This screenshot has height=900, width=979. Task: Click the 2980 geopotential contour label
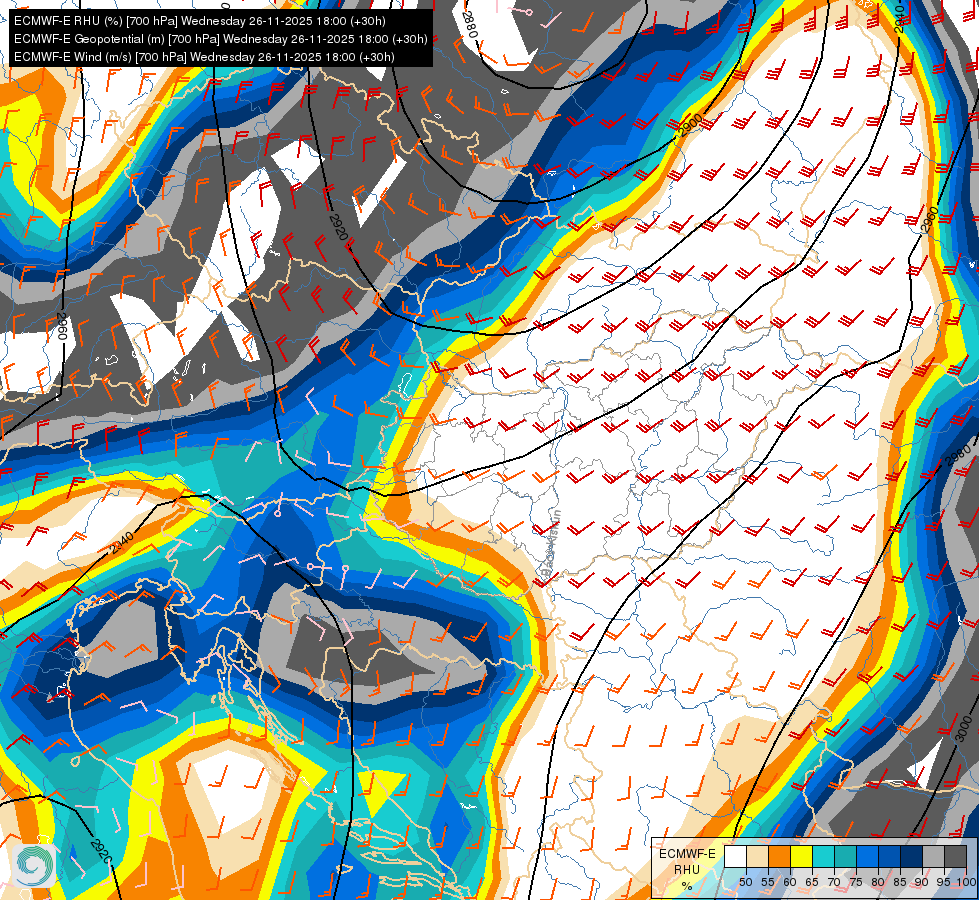point(958,455)
